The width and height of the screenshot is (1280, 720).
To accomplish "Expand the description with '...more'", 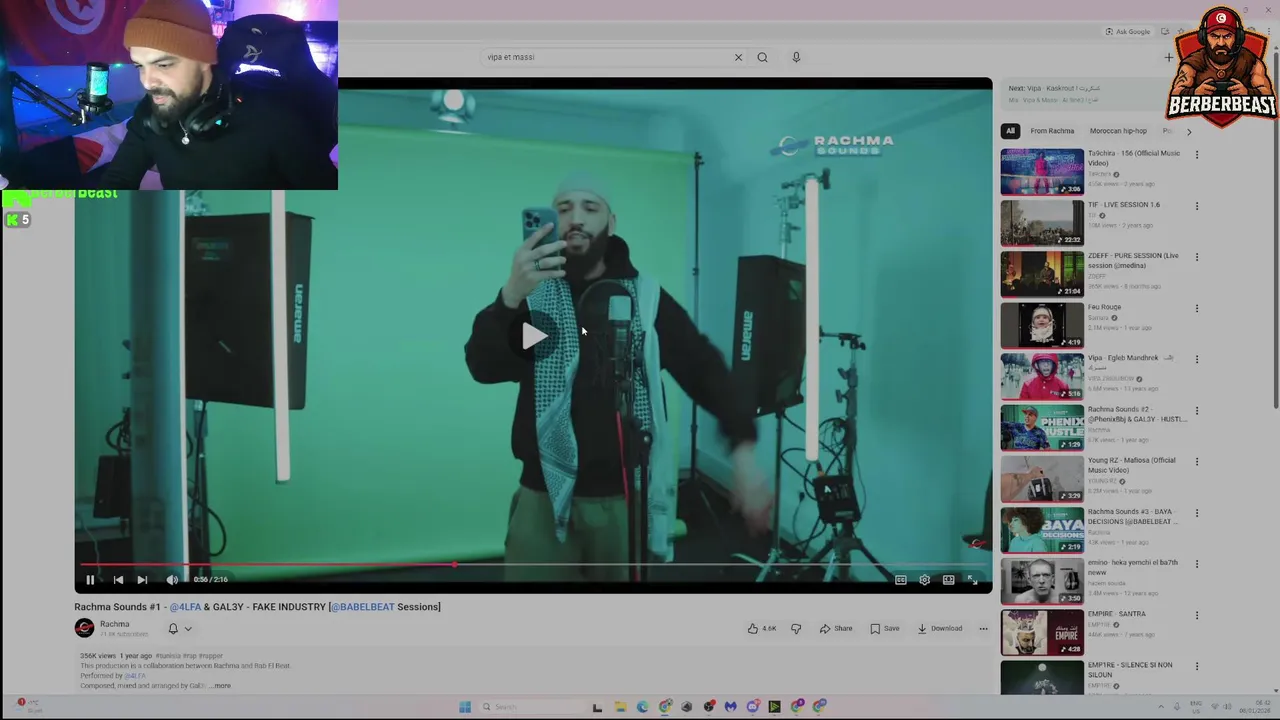I will tap(221, 686).
